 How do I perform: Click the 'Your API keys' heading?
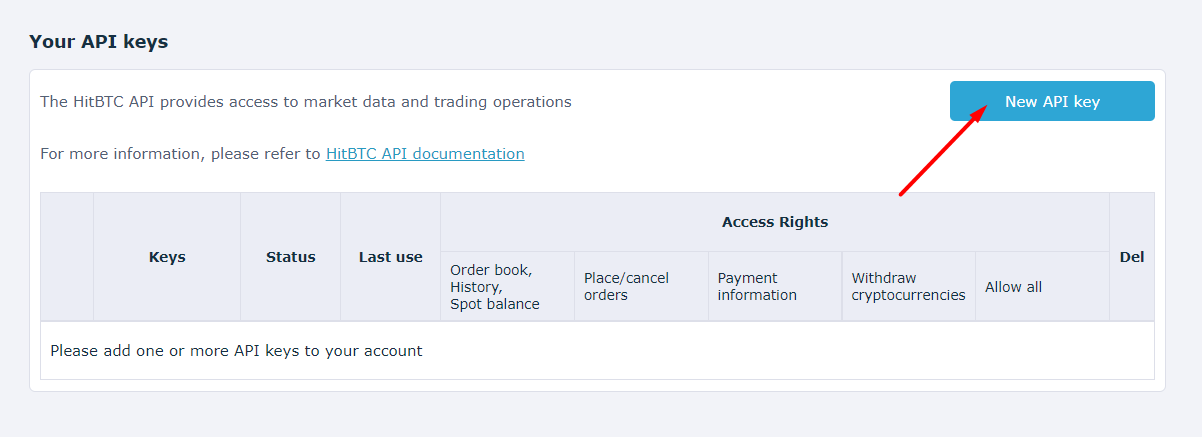pos(98,42)
